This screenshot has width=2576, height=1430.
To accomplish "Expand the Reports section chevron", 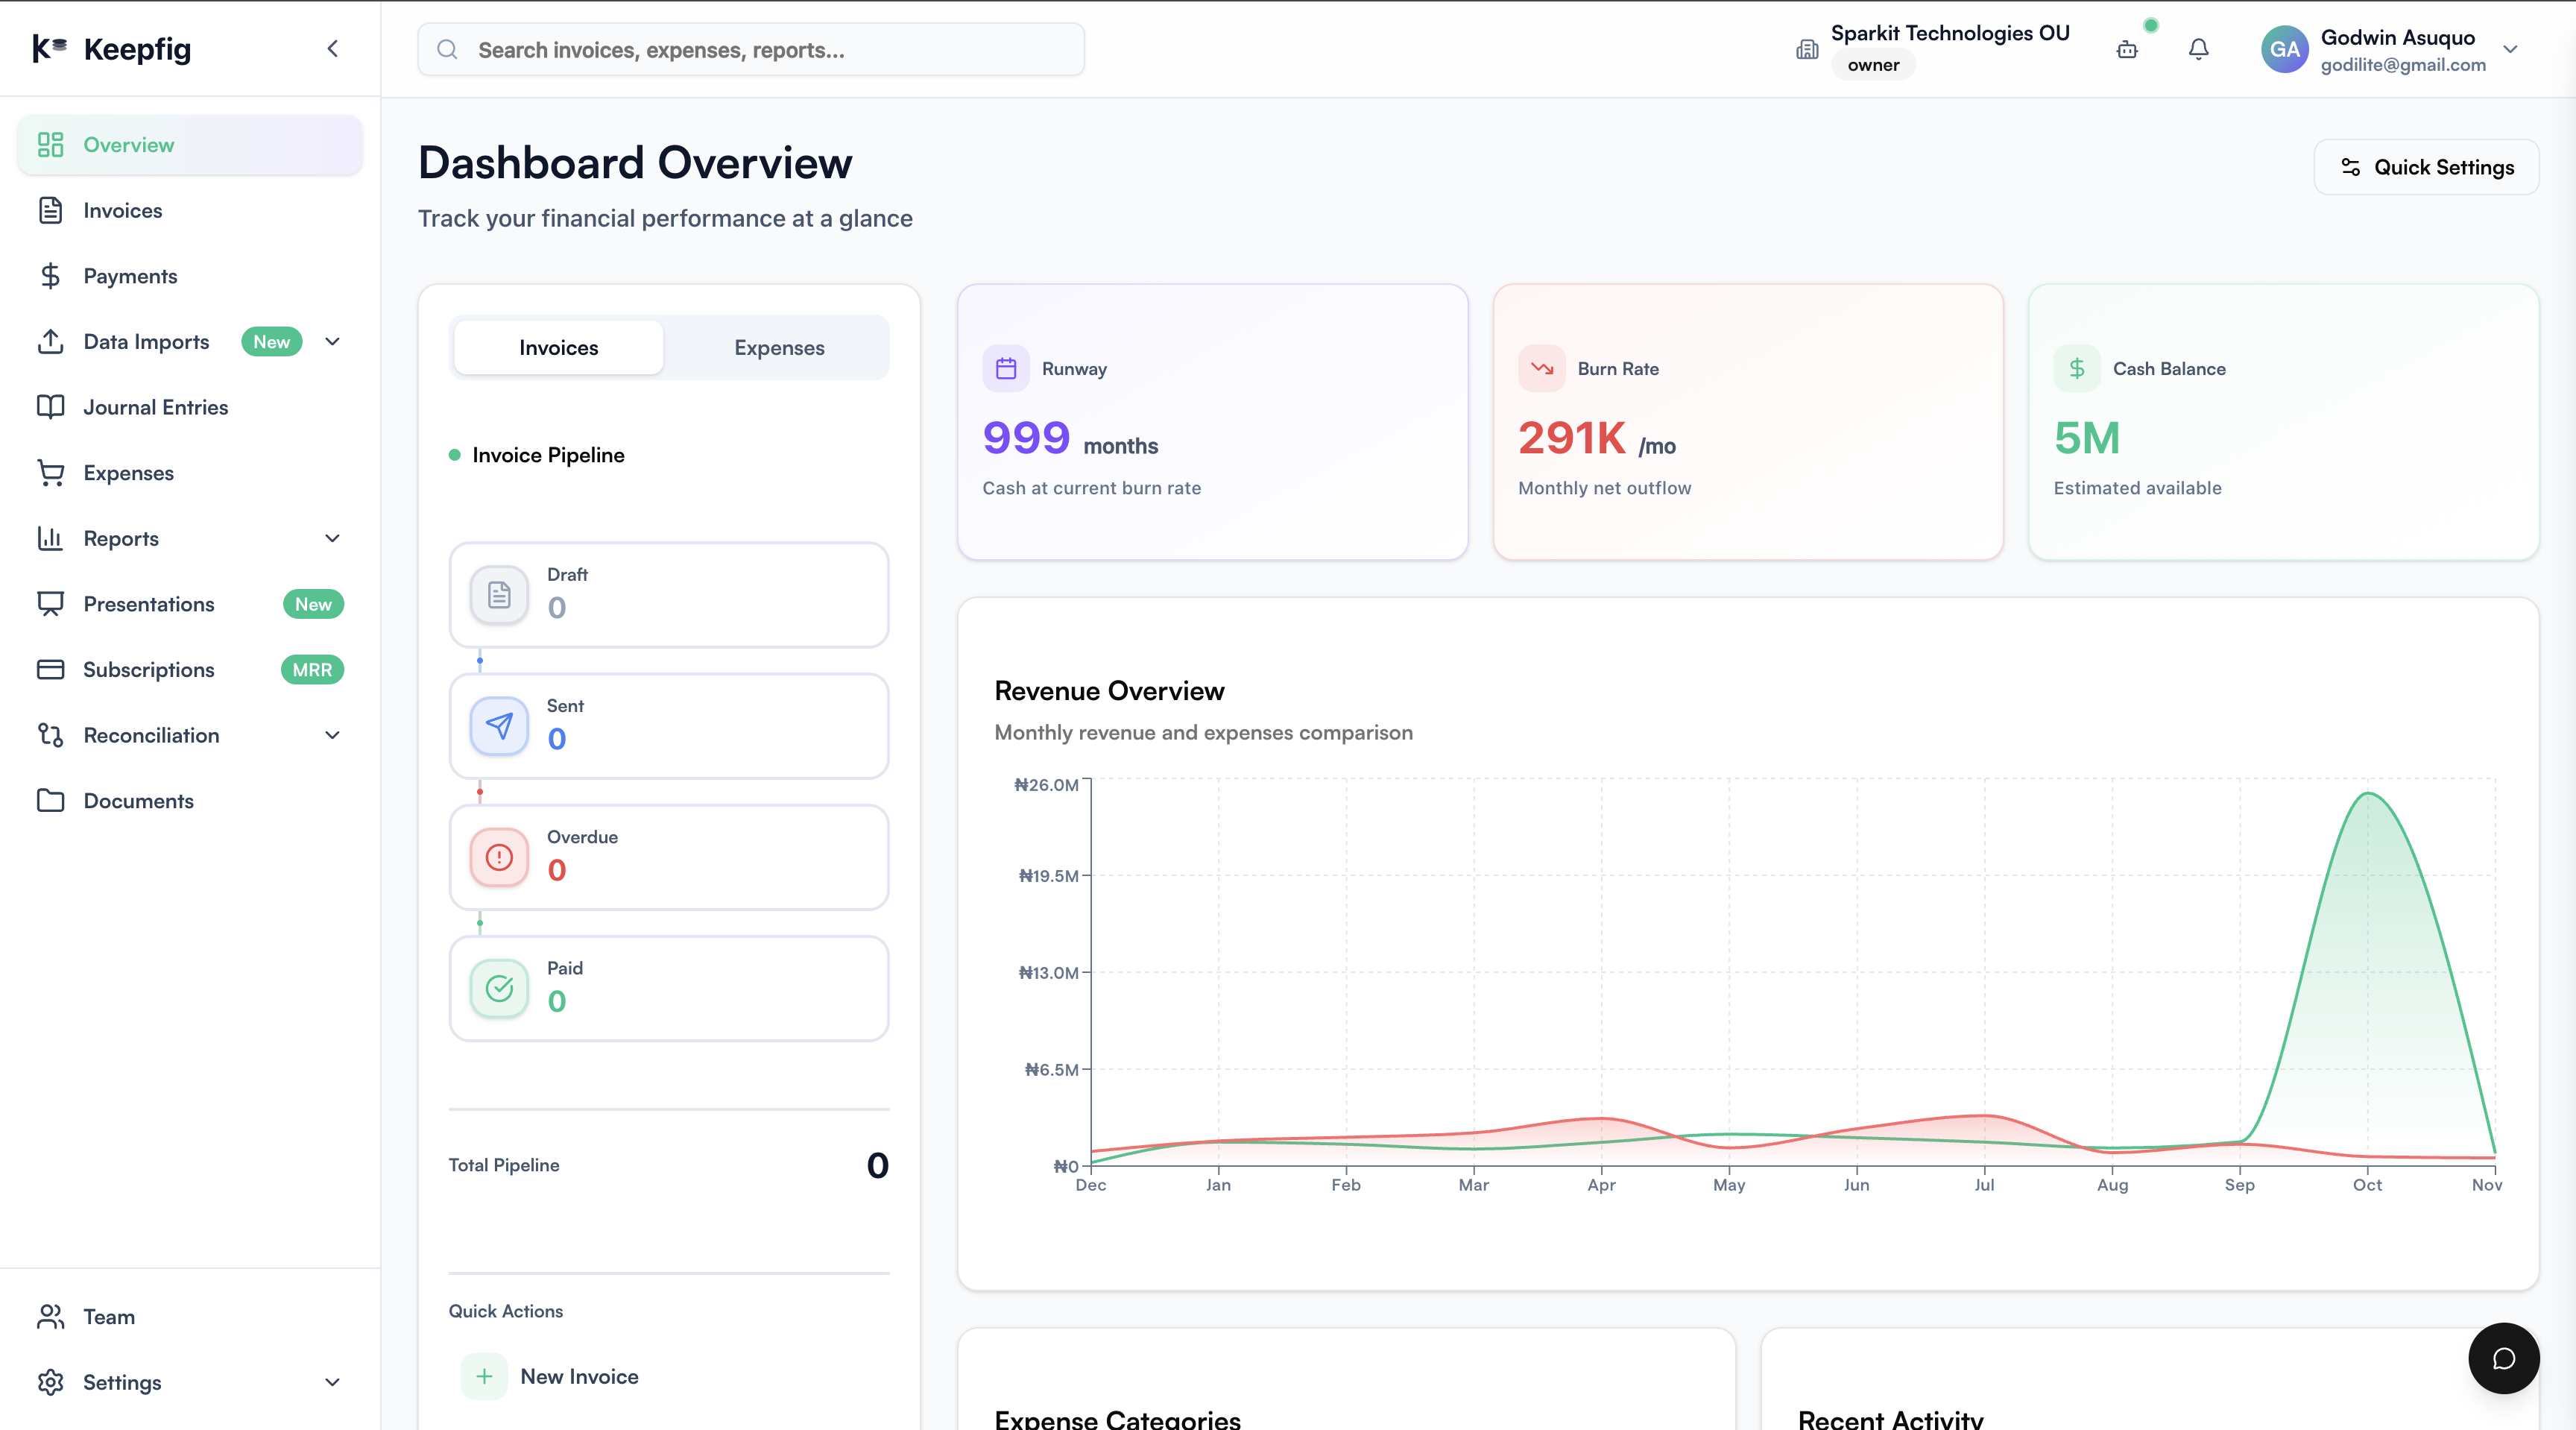I will coord(332,538).
